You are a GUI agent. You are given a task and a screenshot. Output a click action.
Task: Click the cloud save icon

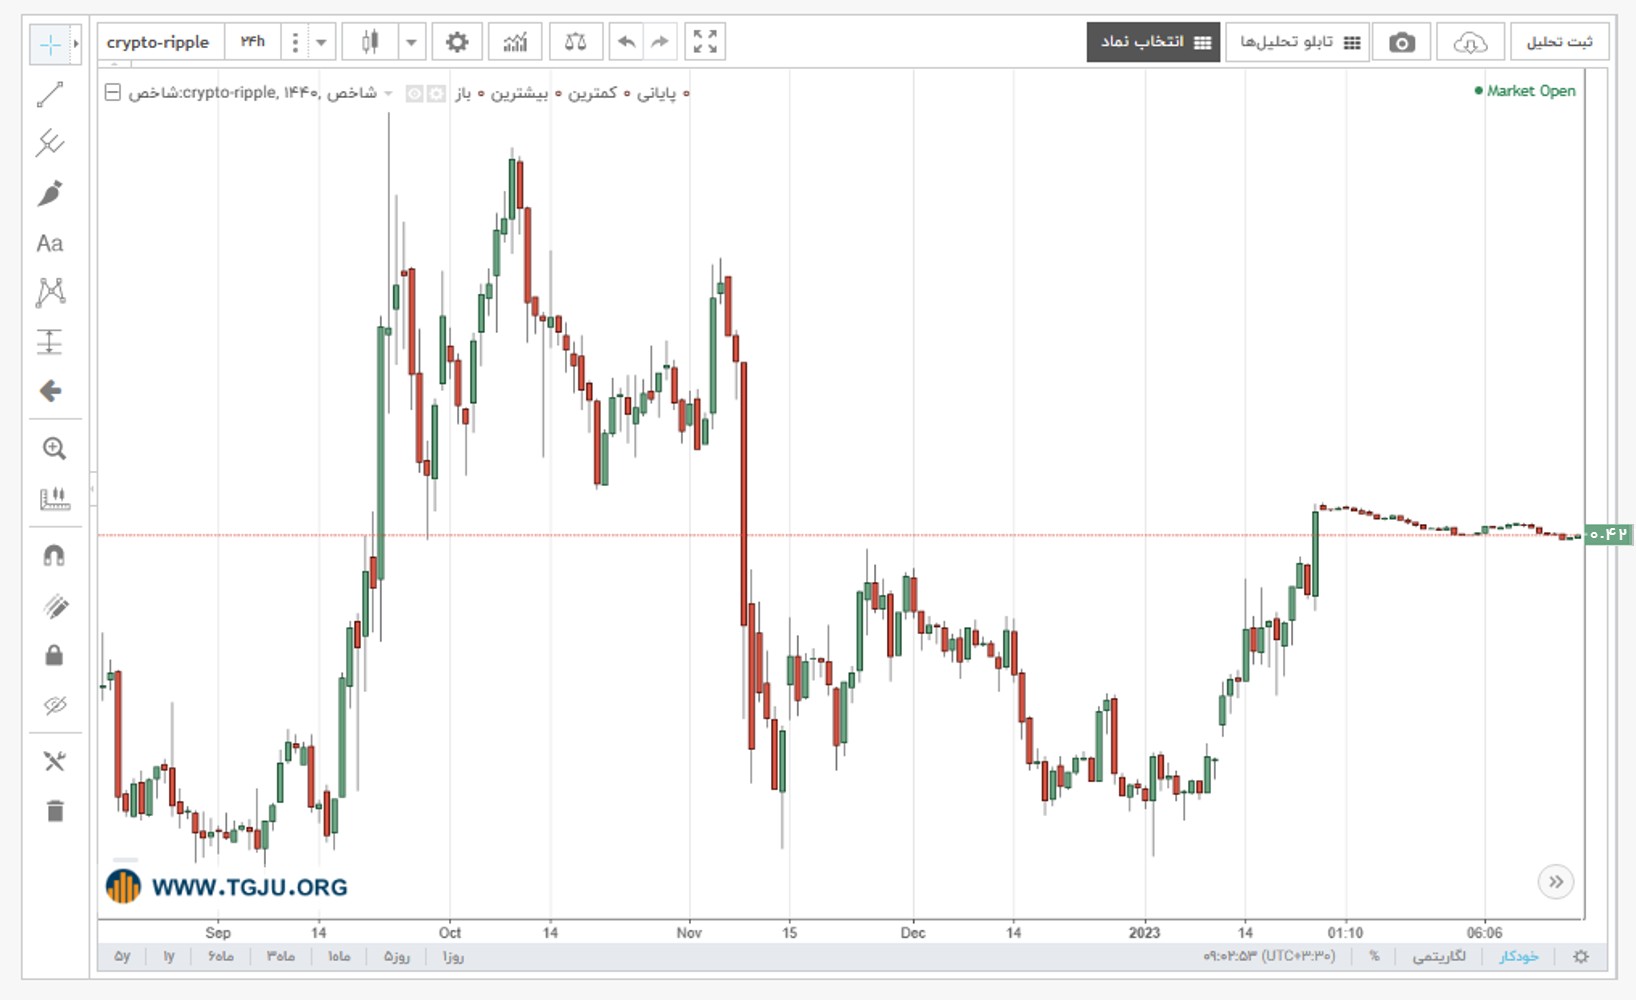(x=1469, y=42)
